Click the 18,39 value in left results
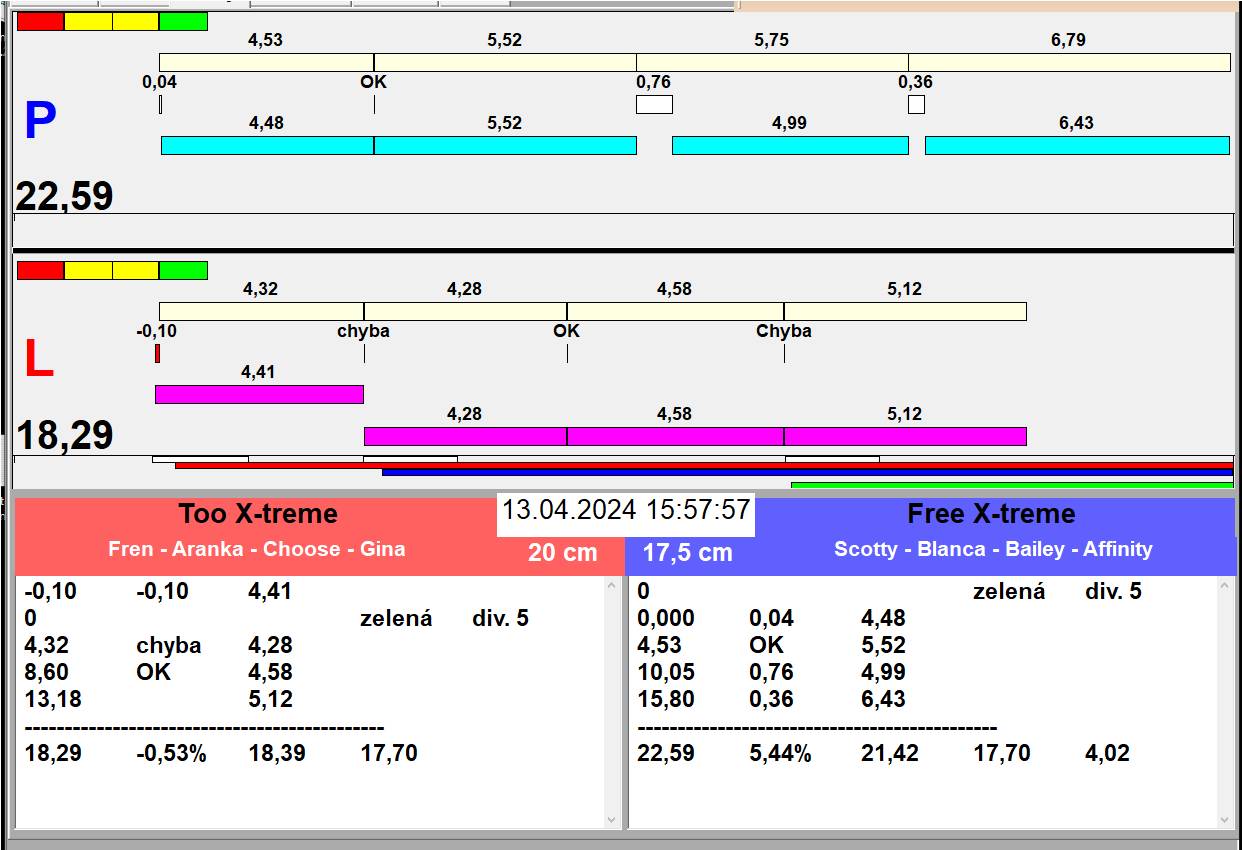 [277, 753]
